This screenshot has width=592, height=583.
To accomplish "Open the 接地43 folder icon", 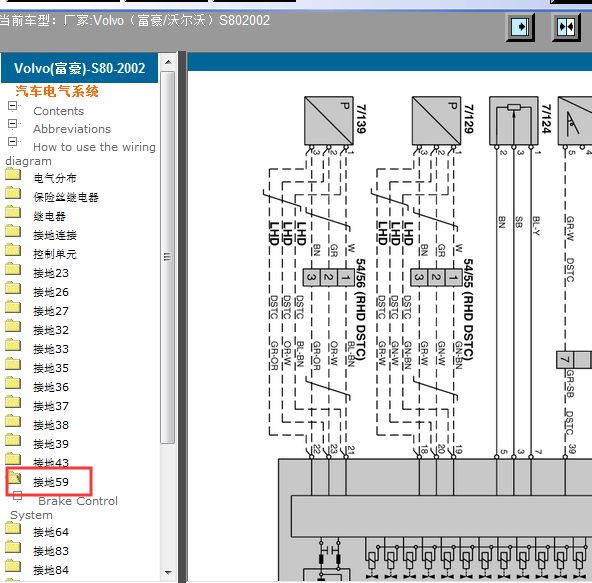I will click(13, 459).
